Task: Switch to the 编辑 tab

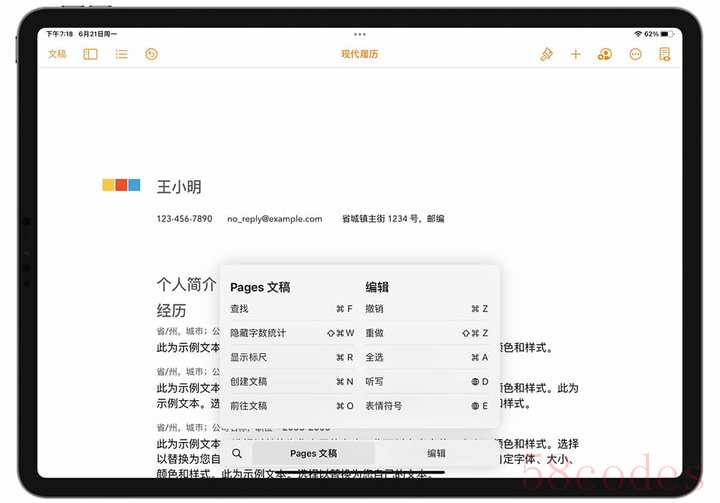Action: tap(437, 453)
